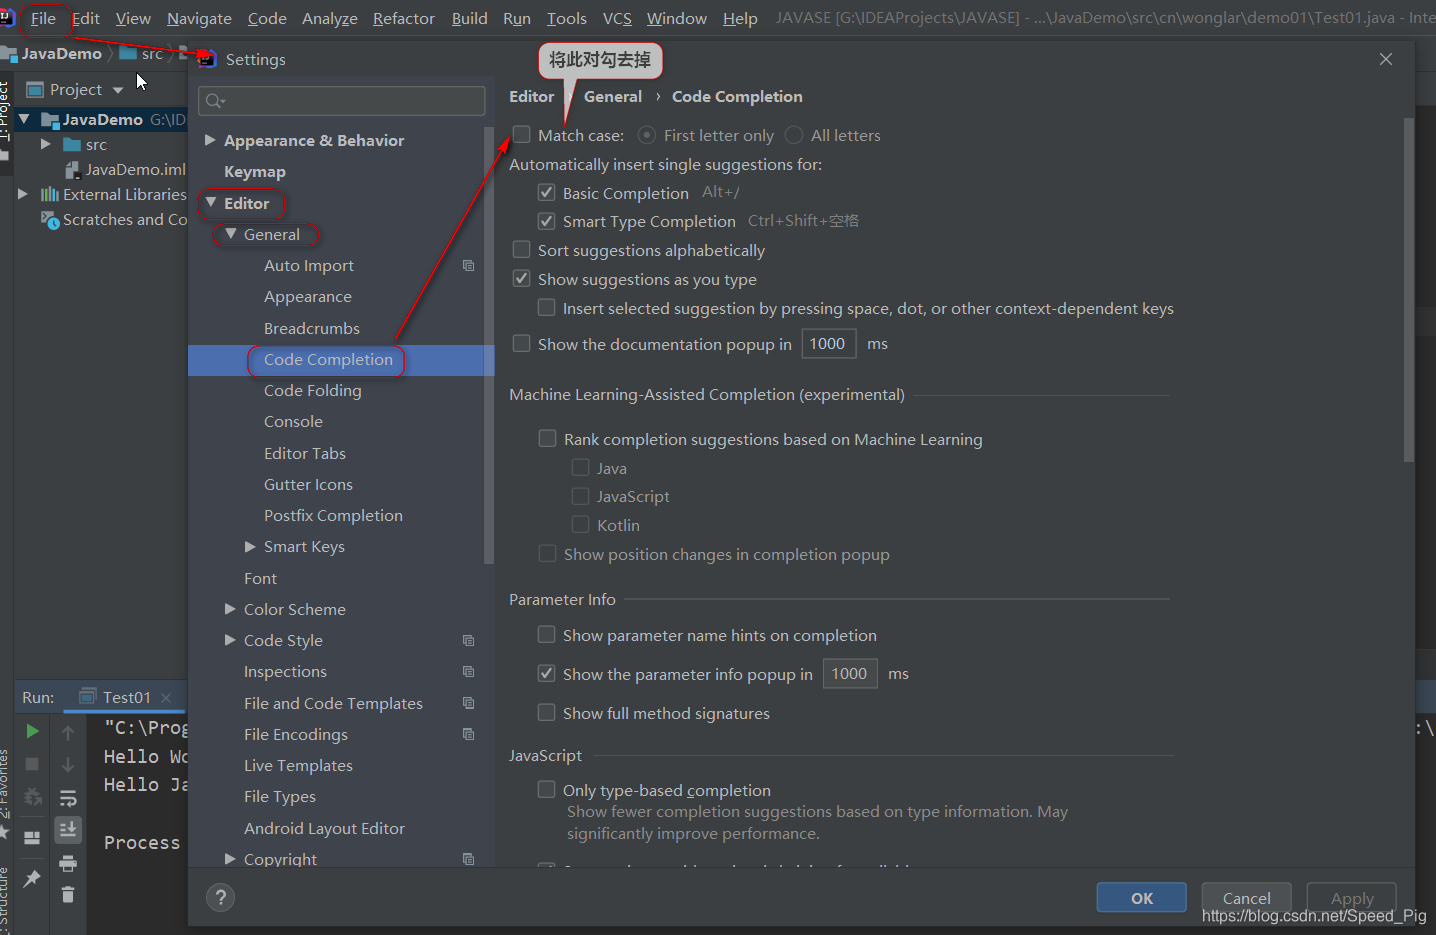Open the File menu
This screenshot has height=935, width=1436.
coord(43,18)
